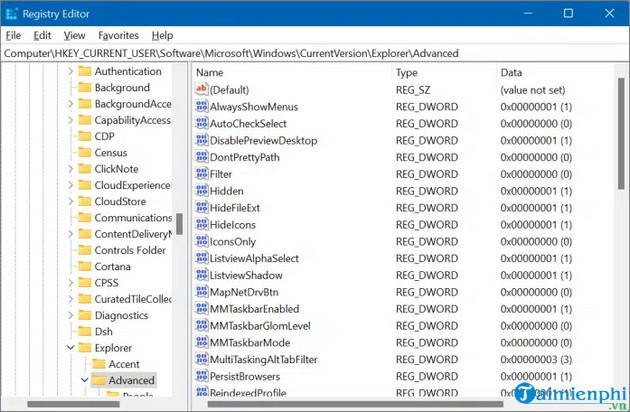Click the REG_DWORD type for HideFileExt

click(x=427, y=208)
